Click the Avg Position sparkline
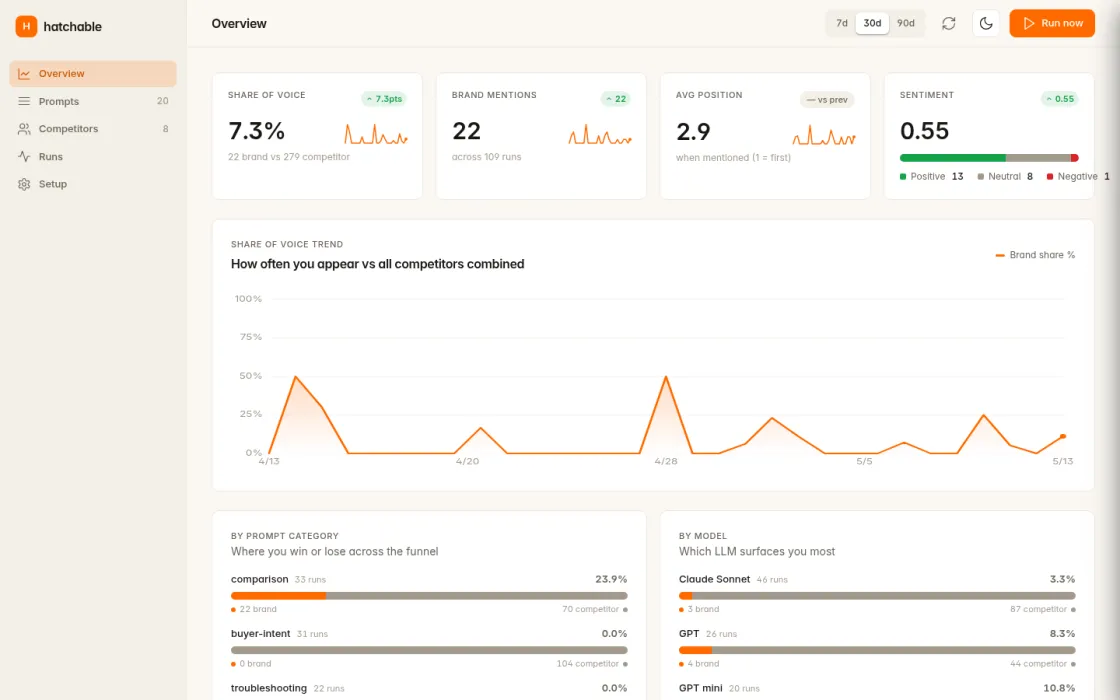 coord(824,134)
